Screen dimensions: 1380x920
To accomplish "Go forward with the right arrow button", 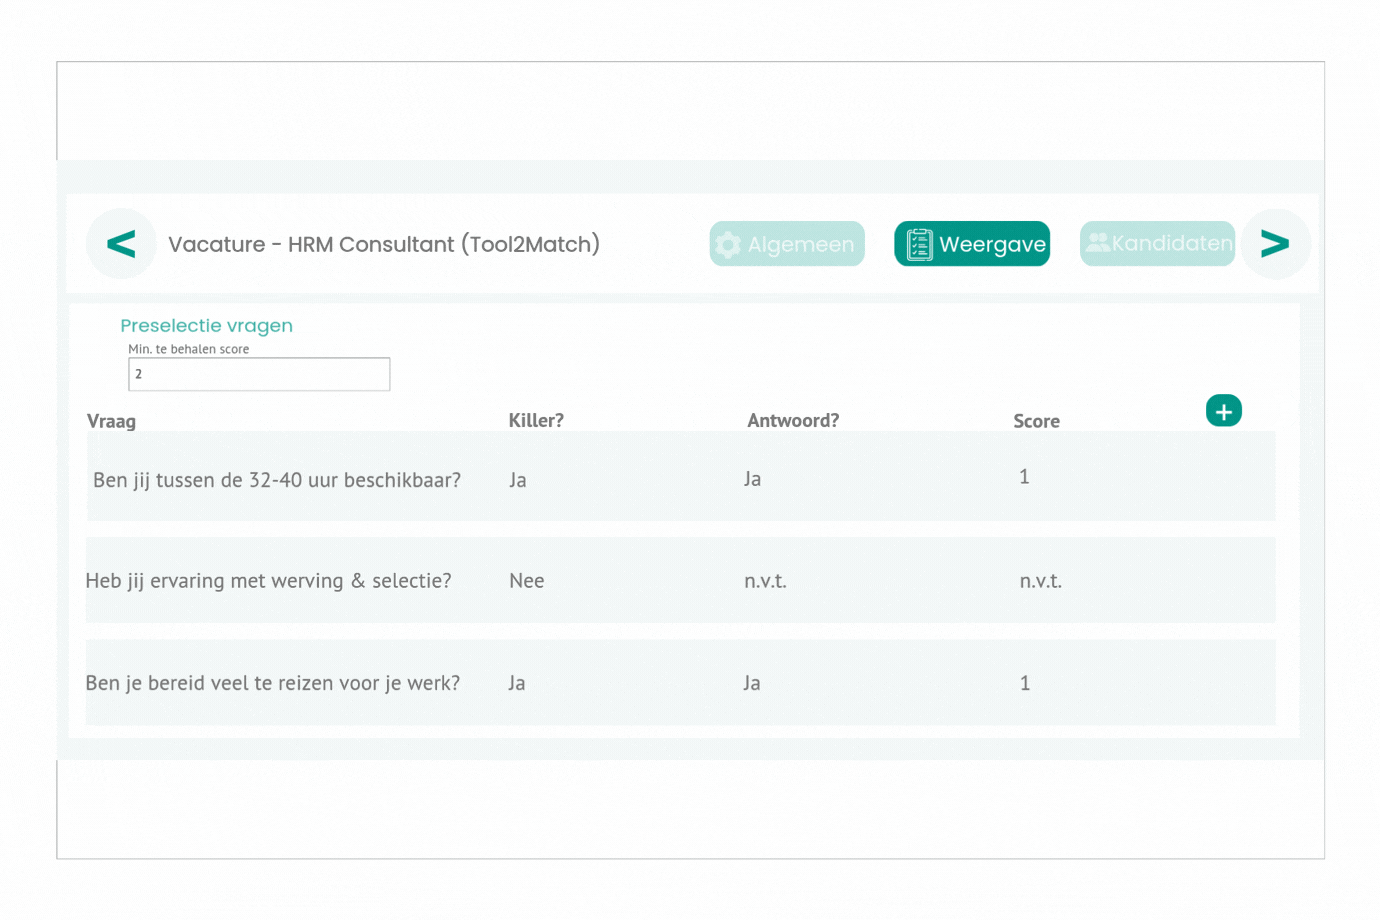I will point(1275,244).
